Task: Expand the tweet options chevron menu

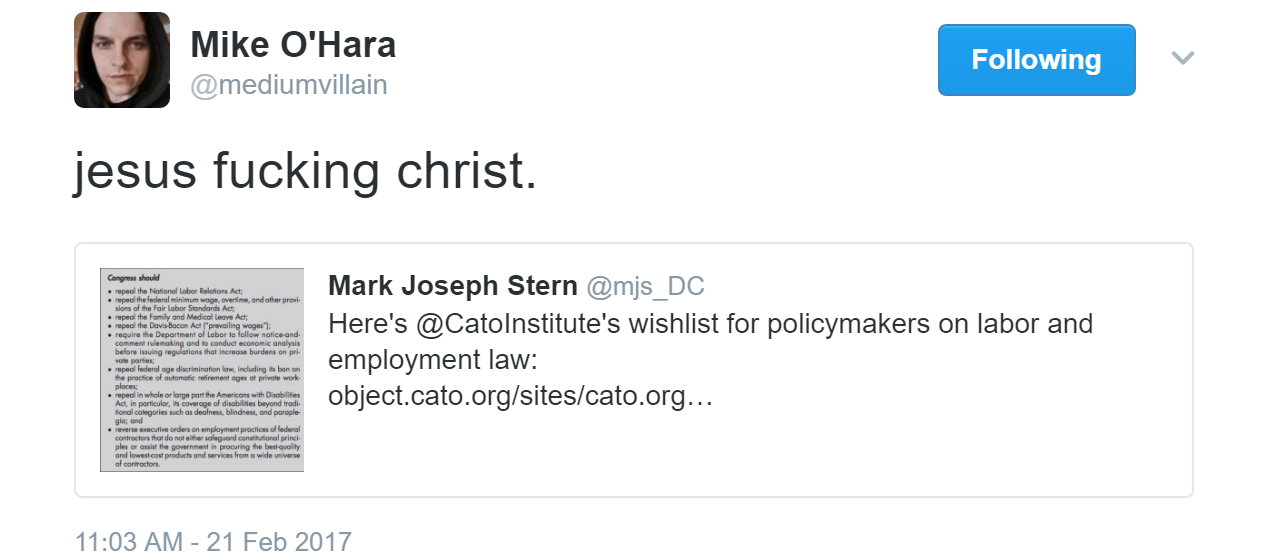Action: [x=1183, y=59]
